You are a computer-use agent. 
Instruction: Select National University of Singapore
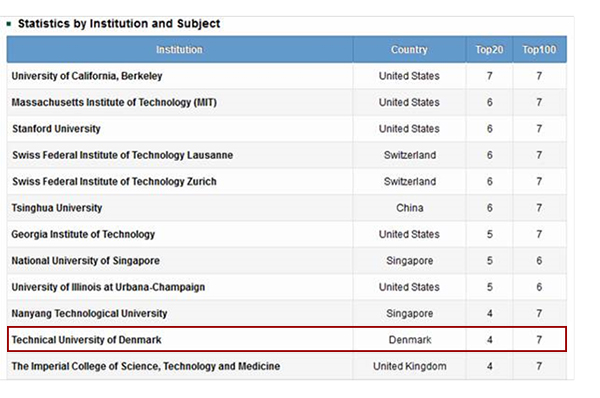coord(85,261)
